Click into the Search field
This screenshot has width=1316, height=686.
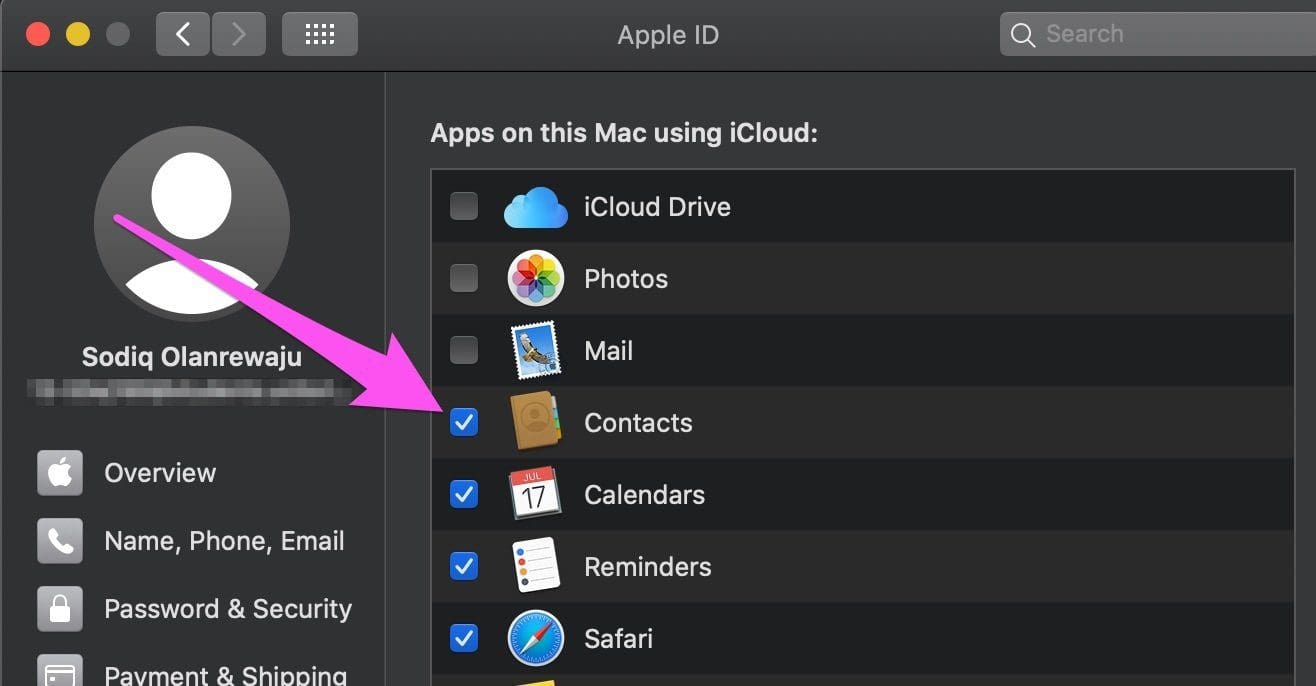click(x=1158, y=35)
